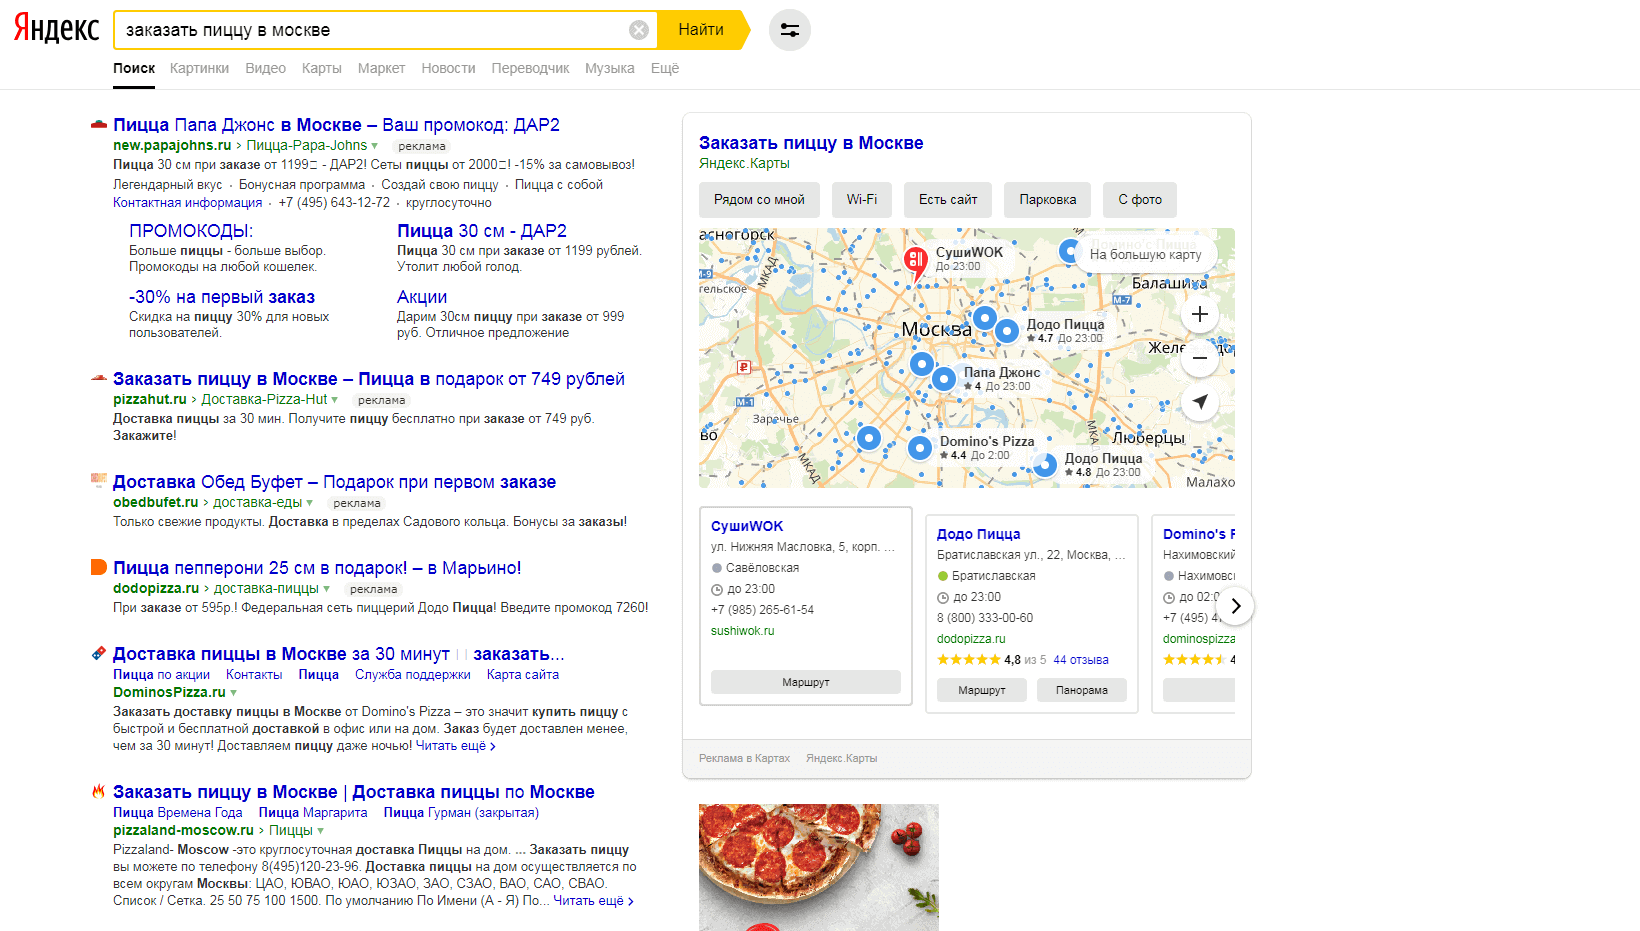
Task: Open -30% на первый заказ sitelink
Action: [x=222, y=297]
